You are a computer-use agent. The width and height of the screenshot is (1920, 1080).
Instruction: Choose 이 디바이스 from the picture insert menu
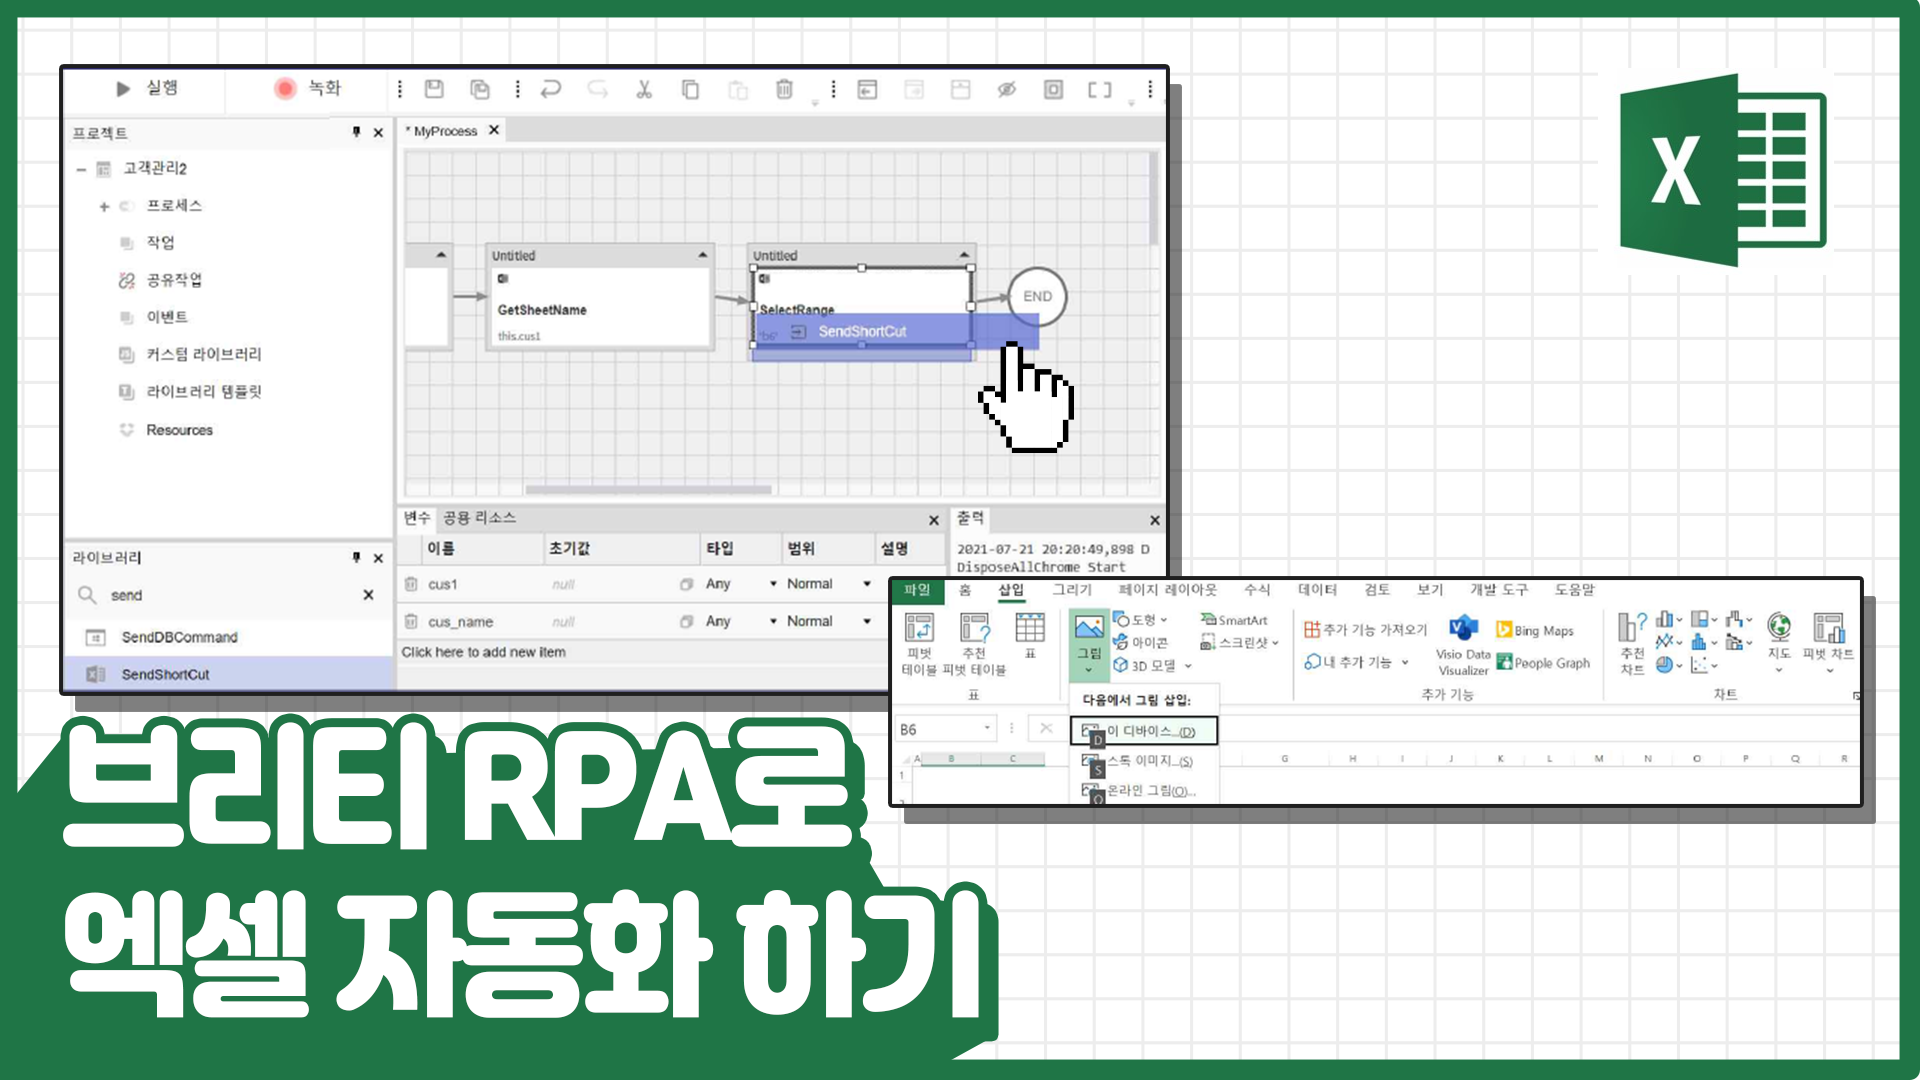point(1145,731)
